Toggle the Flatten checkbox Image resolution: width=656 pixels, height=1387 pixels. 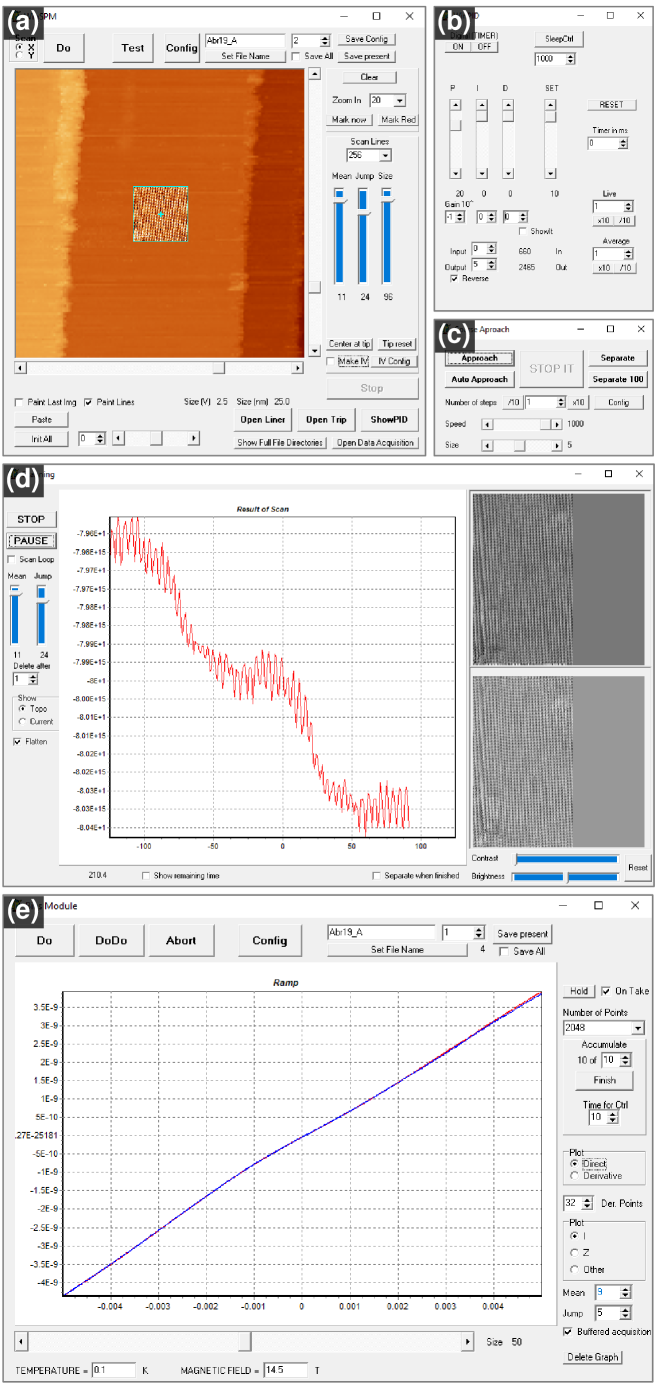point(16,742)
